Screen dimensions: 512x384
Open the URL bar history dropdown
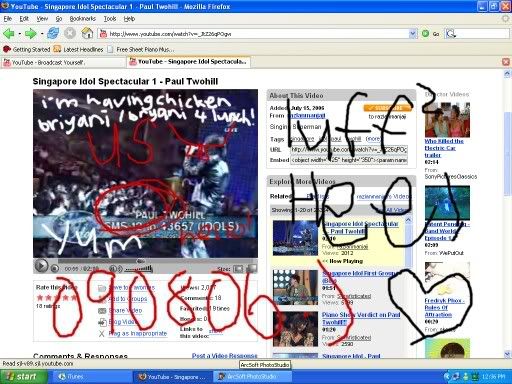click(413, 33)
